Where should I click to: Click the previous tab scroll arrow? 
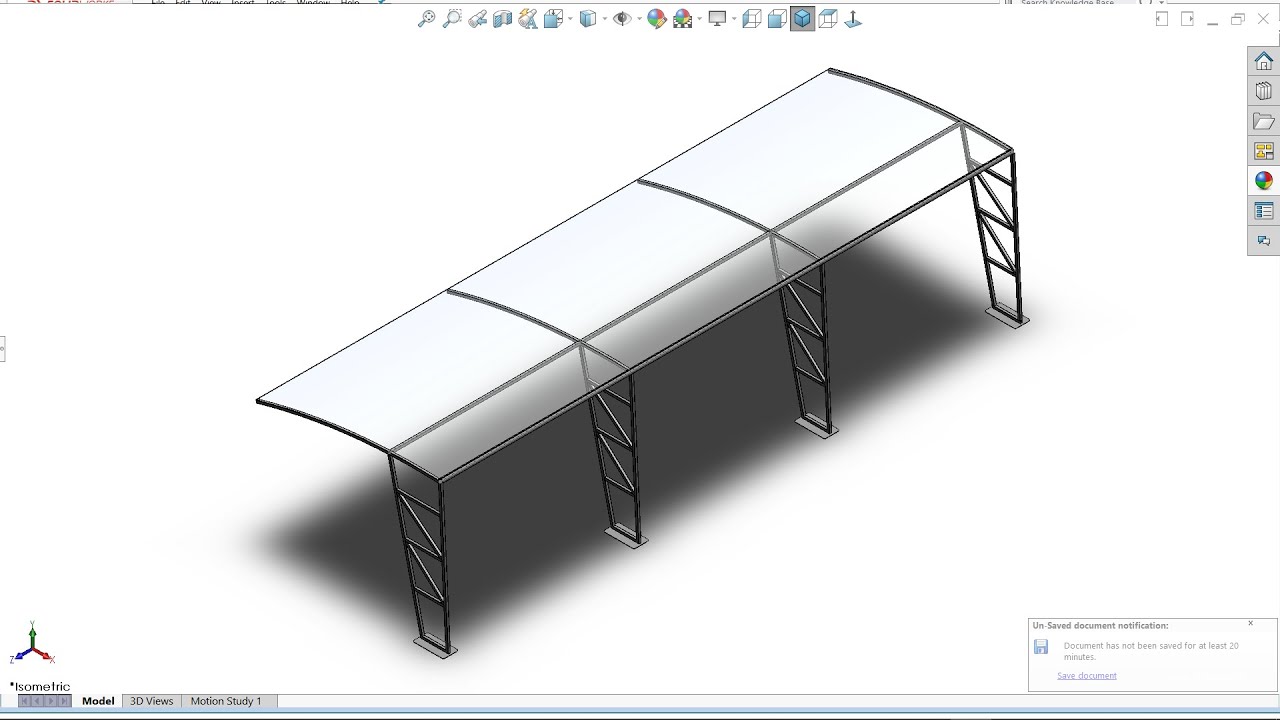(x=38, y=701)
